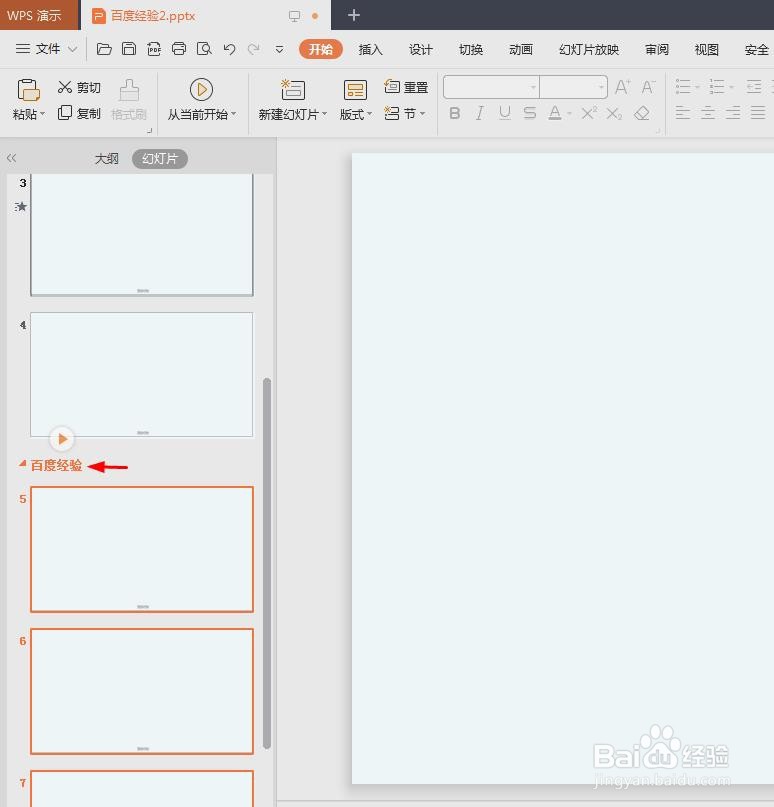This screenshot has height=807, width=774.
Task: Switch to the 设计 tab
Action: click(x=420, y=49)
